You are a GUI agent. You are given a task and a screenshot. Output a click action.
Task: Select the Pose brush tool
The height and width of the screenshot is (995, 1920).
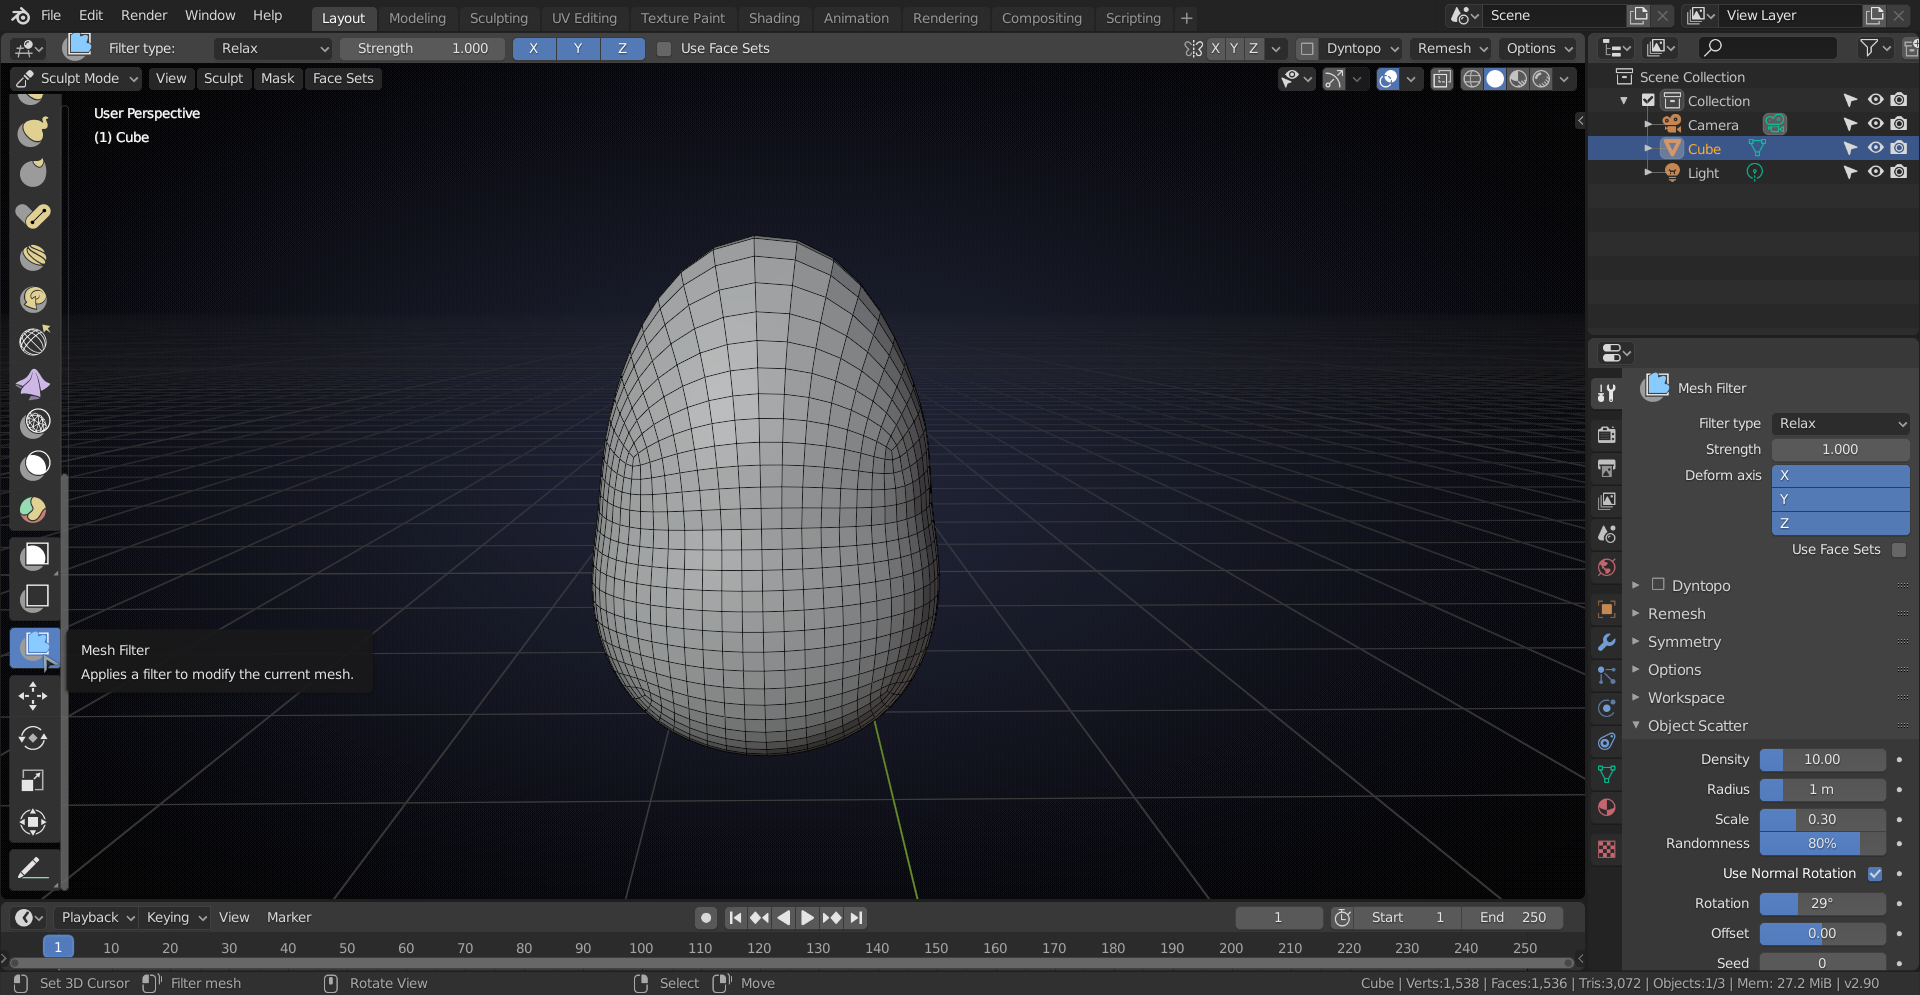(x=33, y=216)
